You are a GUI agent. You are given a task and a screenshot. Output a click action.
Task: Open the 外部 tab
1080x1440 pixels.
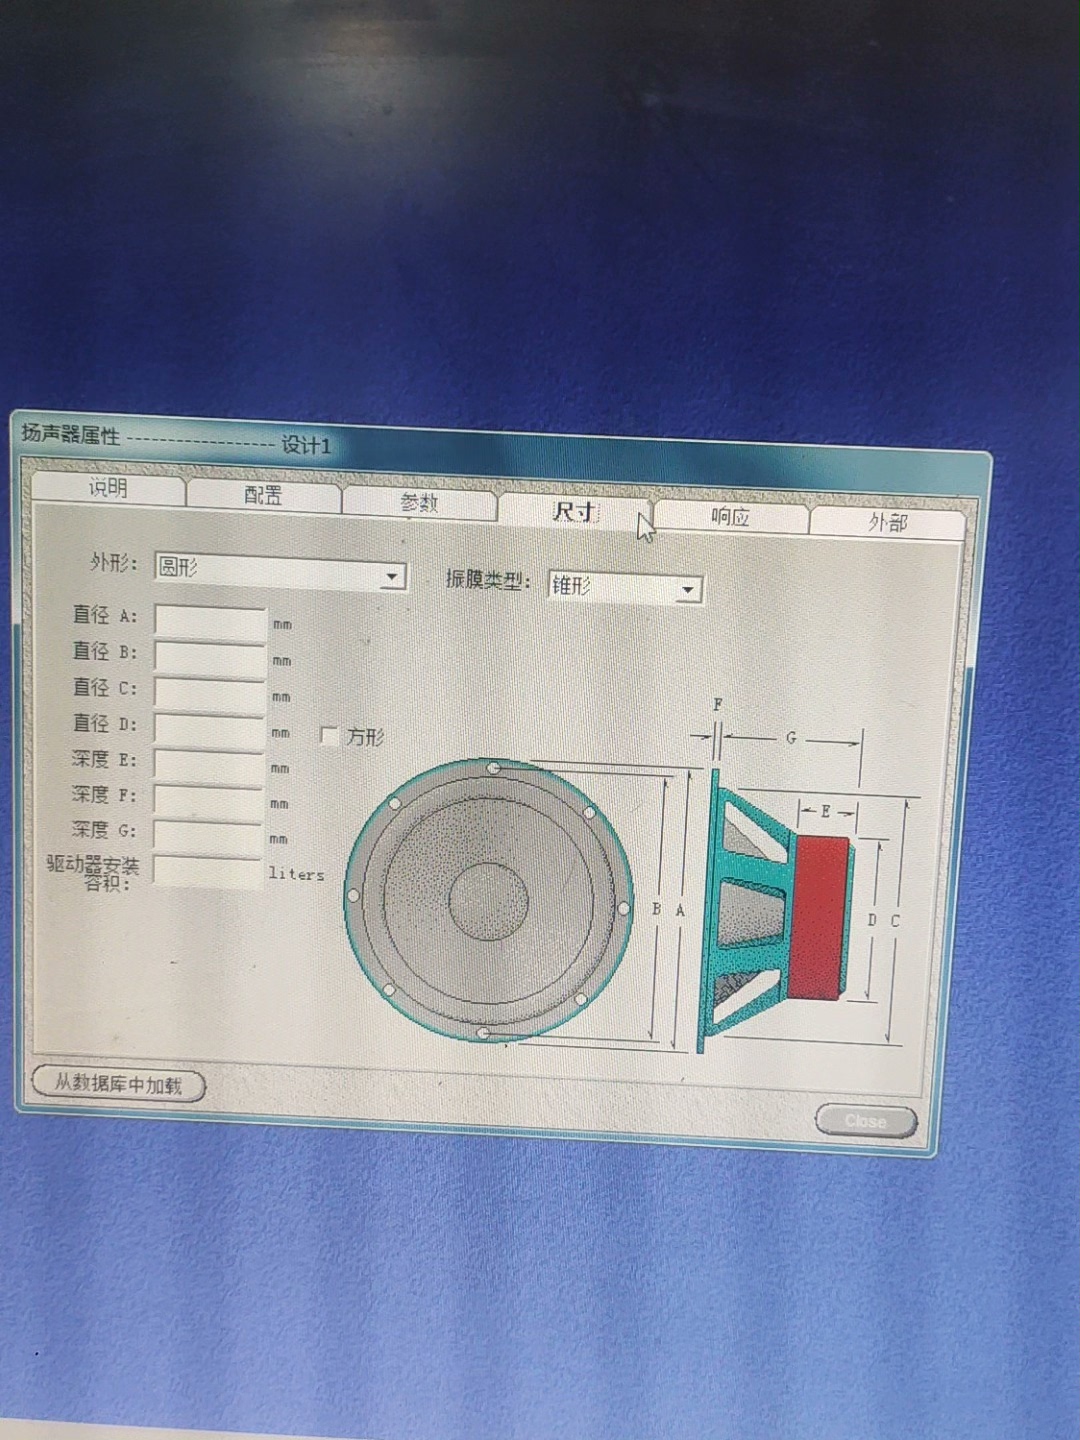coord(887,523)
